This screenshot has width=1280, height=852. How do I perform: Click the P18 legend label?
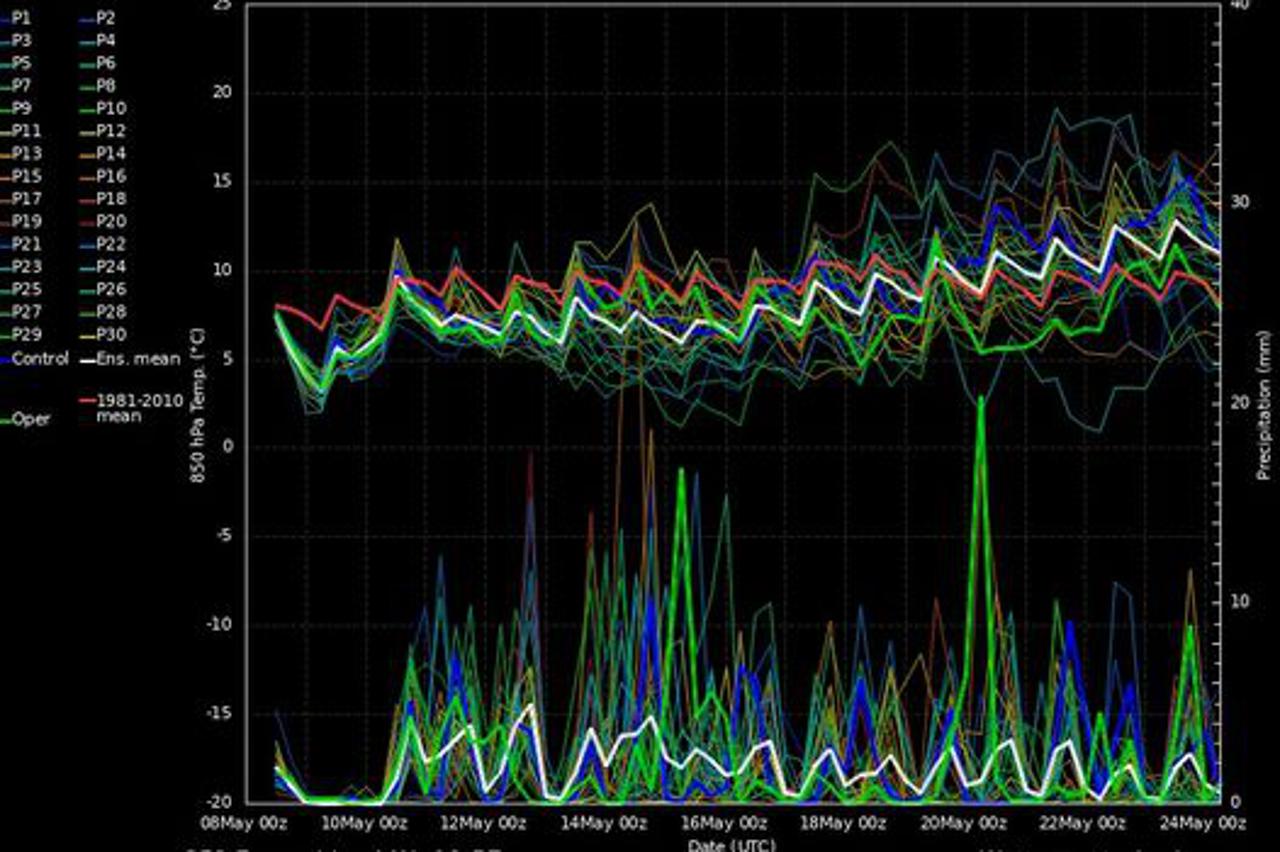[x=111, y=199]
